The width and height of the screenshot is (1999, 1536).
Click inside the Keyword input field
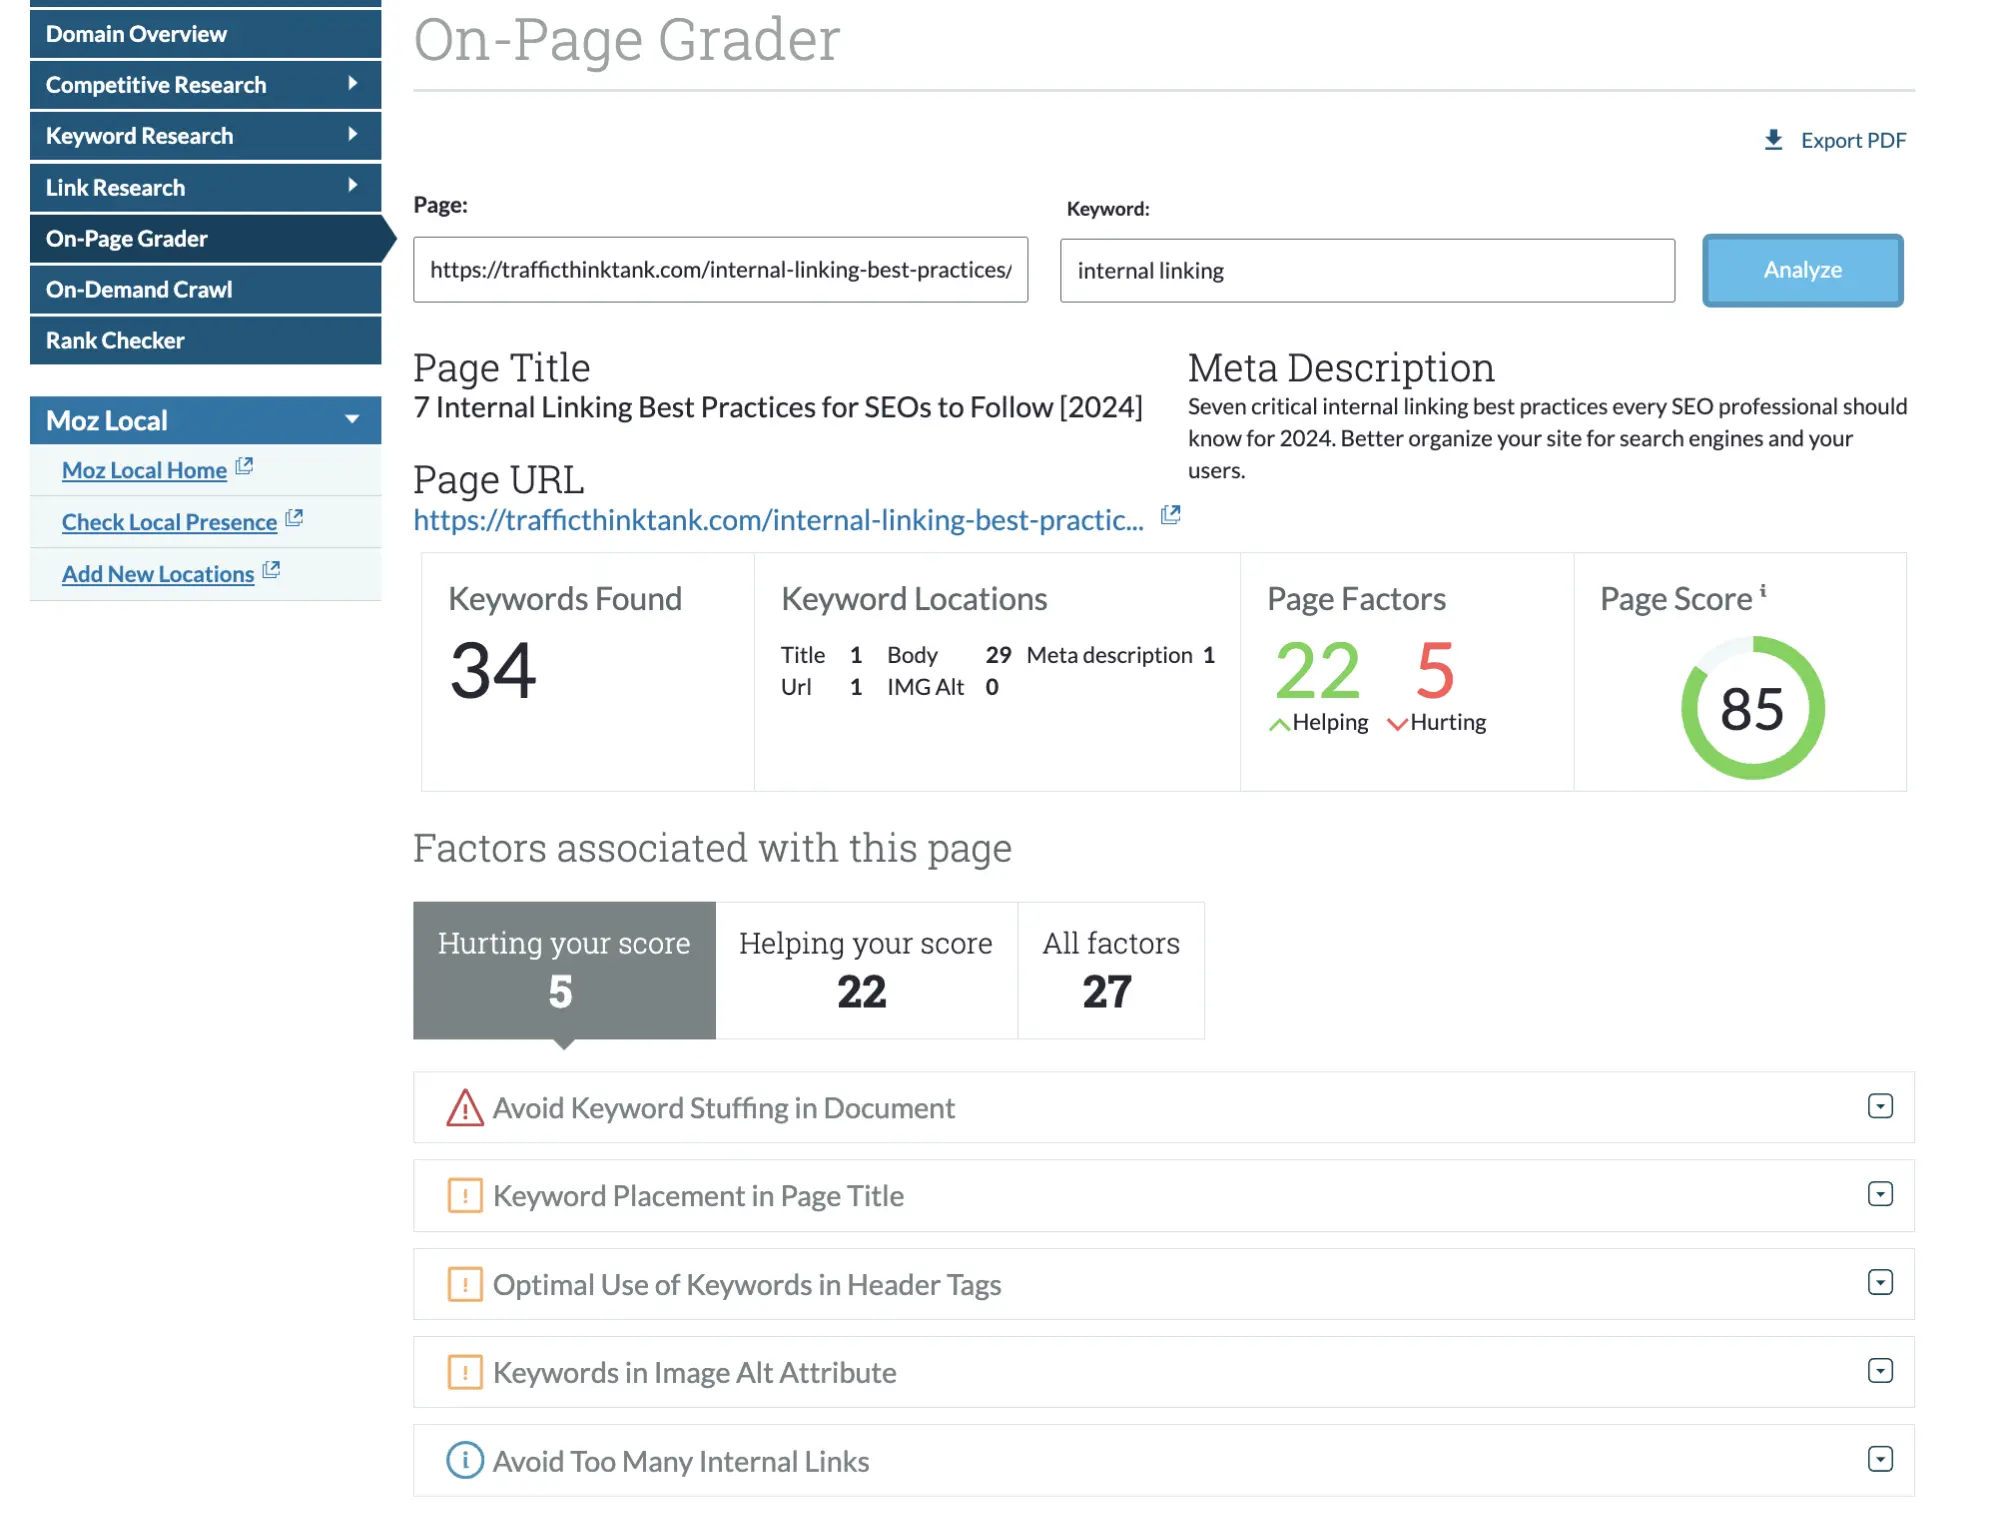tap(1366, 270)
